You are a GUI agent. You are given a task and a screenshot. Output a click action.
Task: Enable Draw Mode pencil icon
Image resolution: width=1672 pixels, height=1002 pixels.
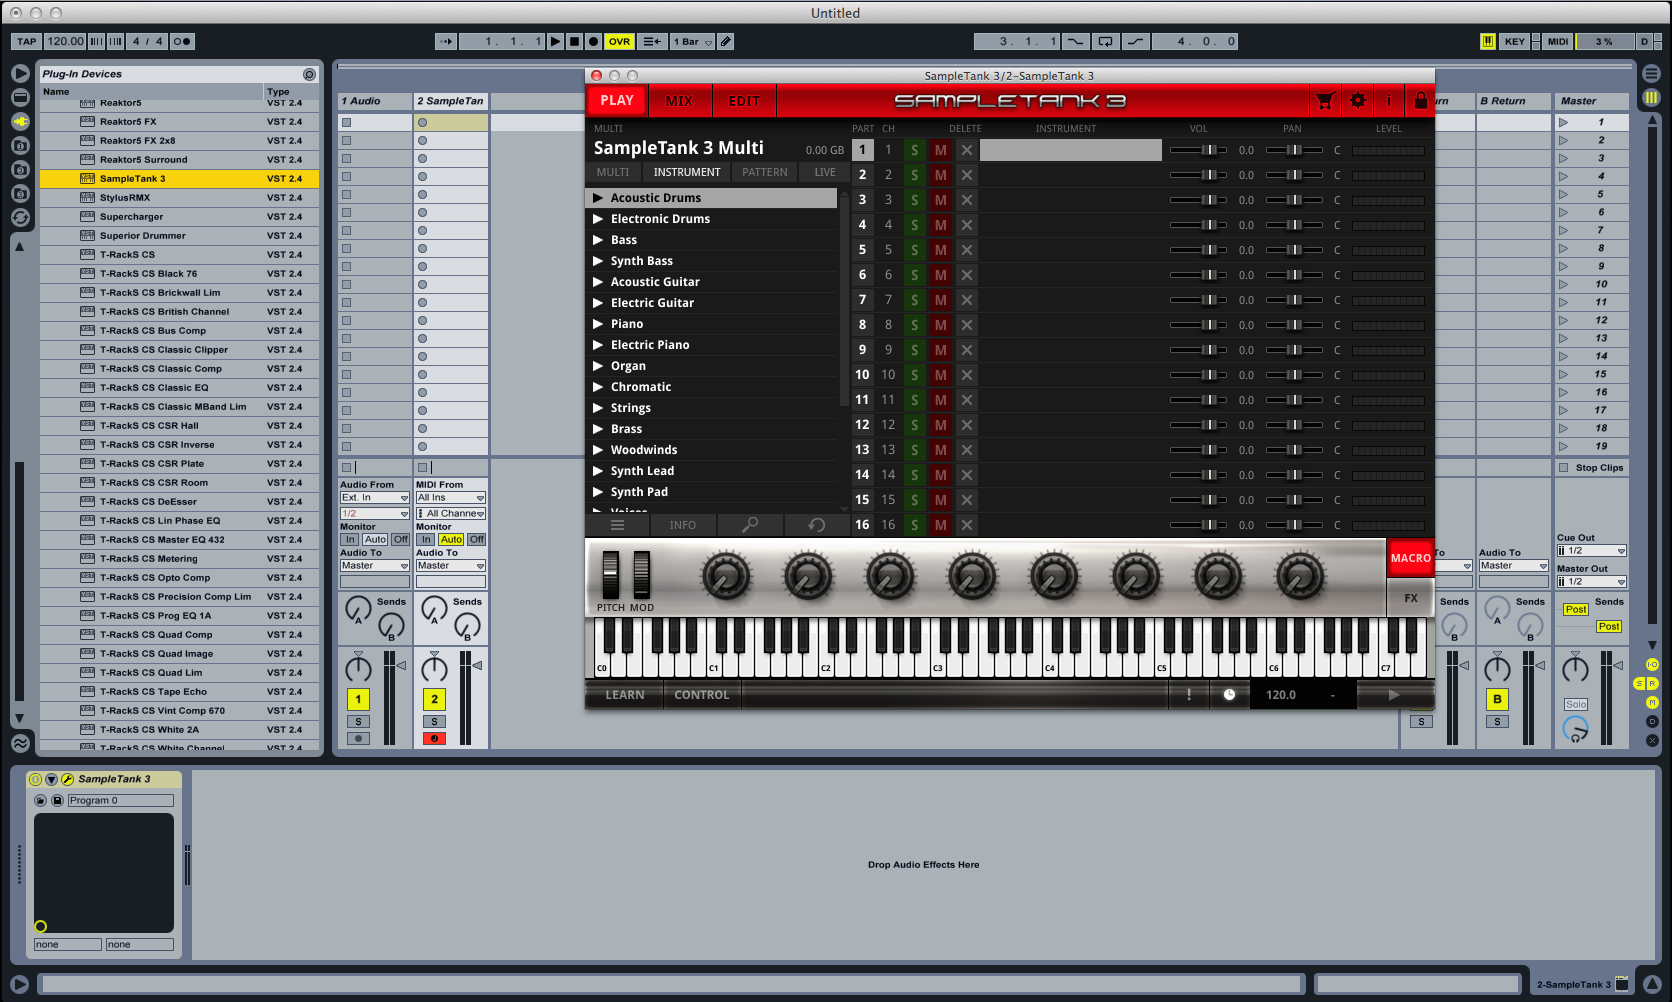(x=726, y=41)
